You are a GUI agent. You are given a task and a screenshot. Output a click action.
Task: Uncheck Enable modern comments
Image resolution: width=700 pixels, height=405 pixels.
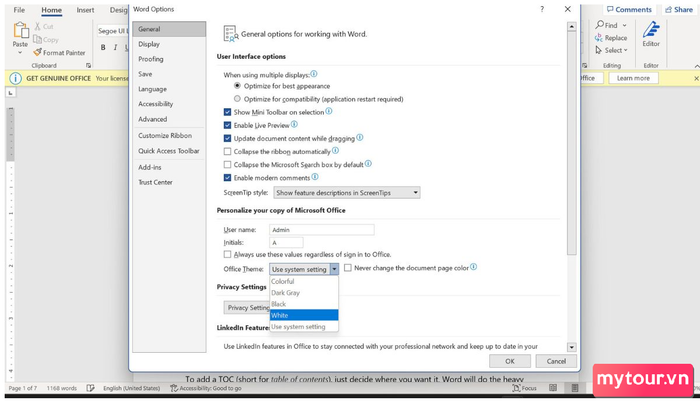click(x=228, y=178)
